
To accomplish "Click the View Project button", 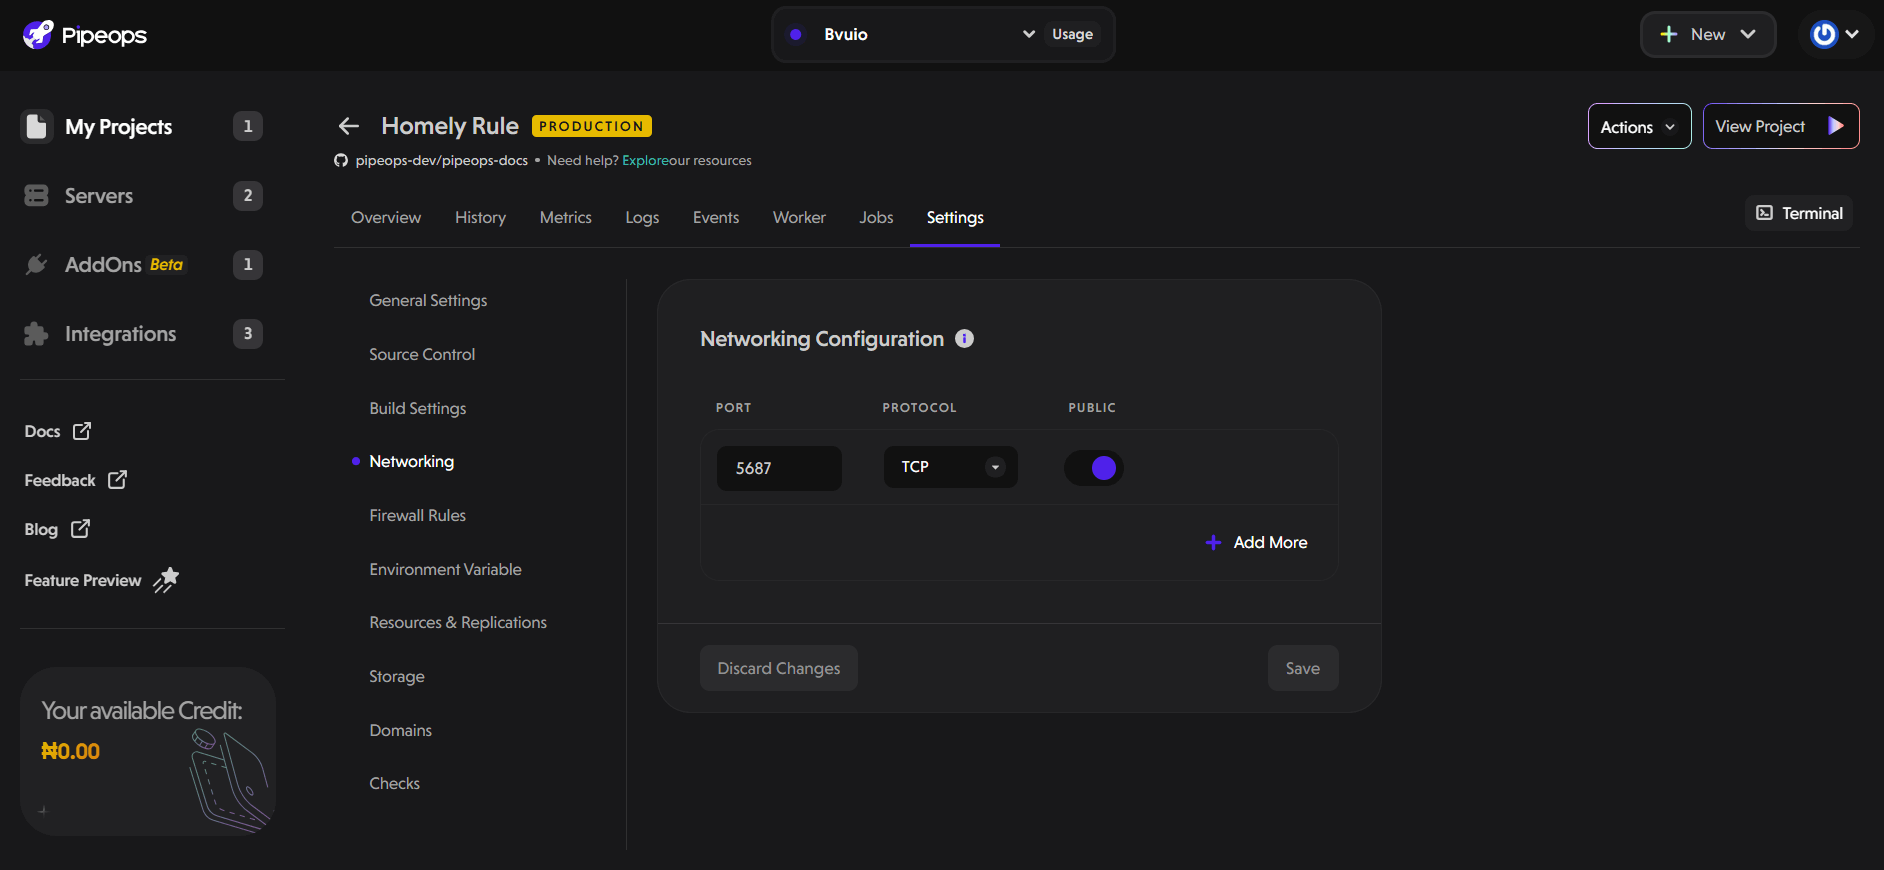I will (x=1781, y=126).
